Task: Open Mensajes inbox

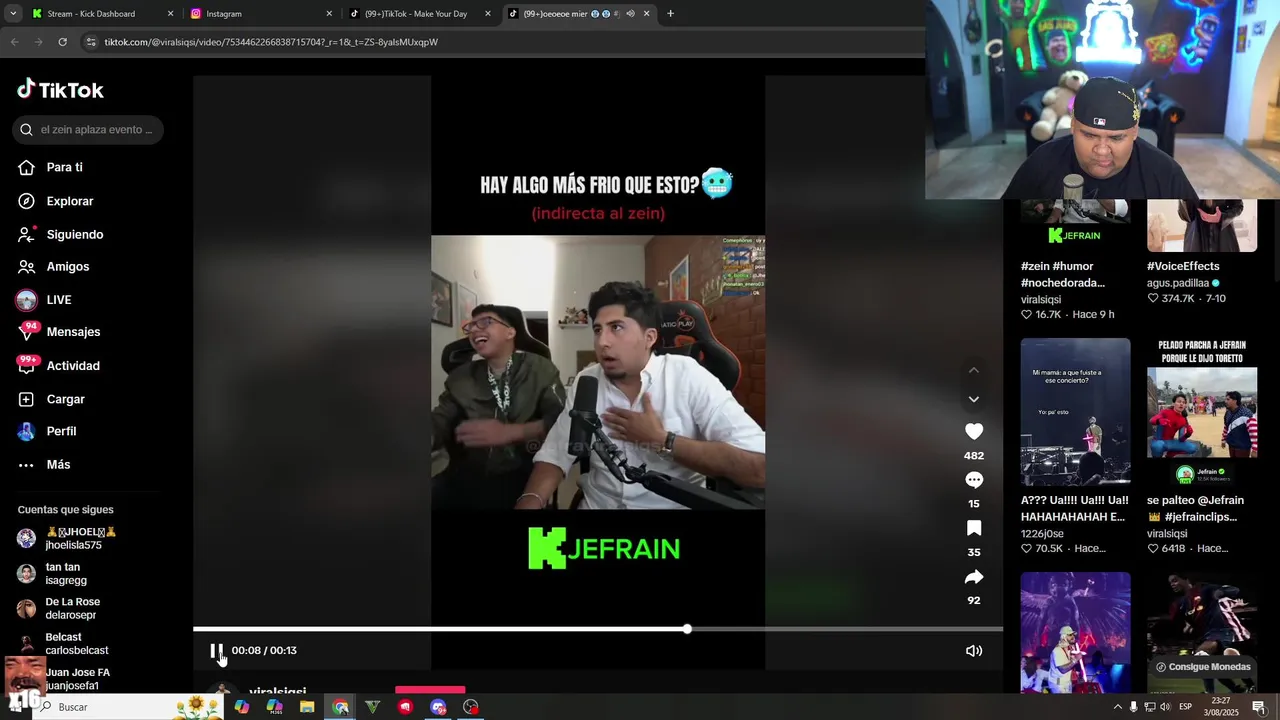Action: coord(73,332)
